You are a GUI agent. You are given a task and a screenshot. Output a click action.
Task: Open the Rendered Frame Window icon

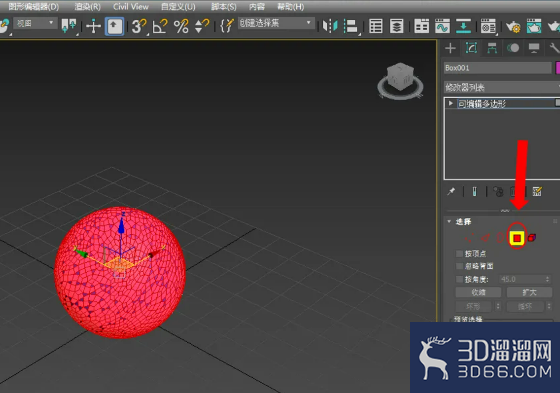[x=534, y=26]
